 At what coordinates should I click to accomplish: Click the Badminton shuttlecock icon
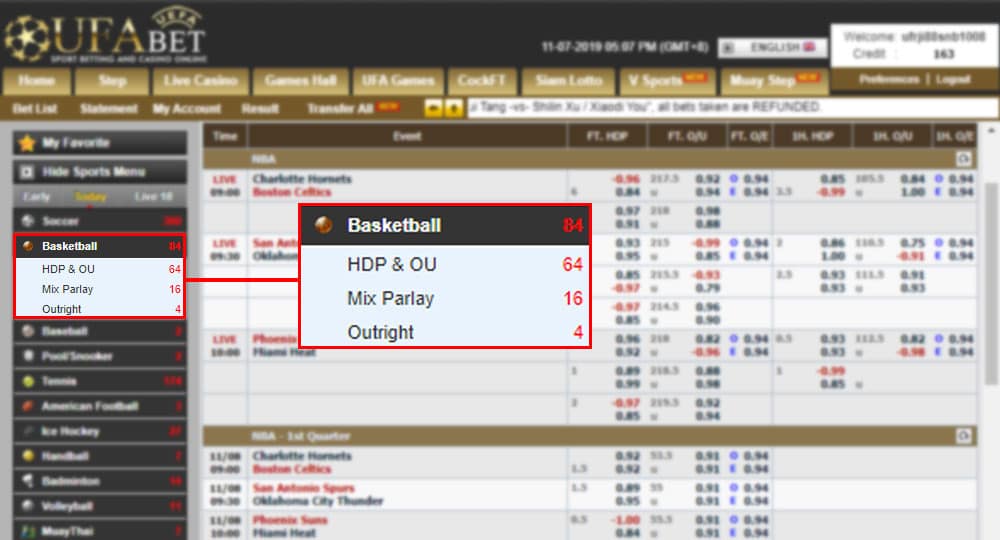28,481
